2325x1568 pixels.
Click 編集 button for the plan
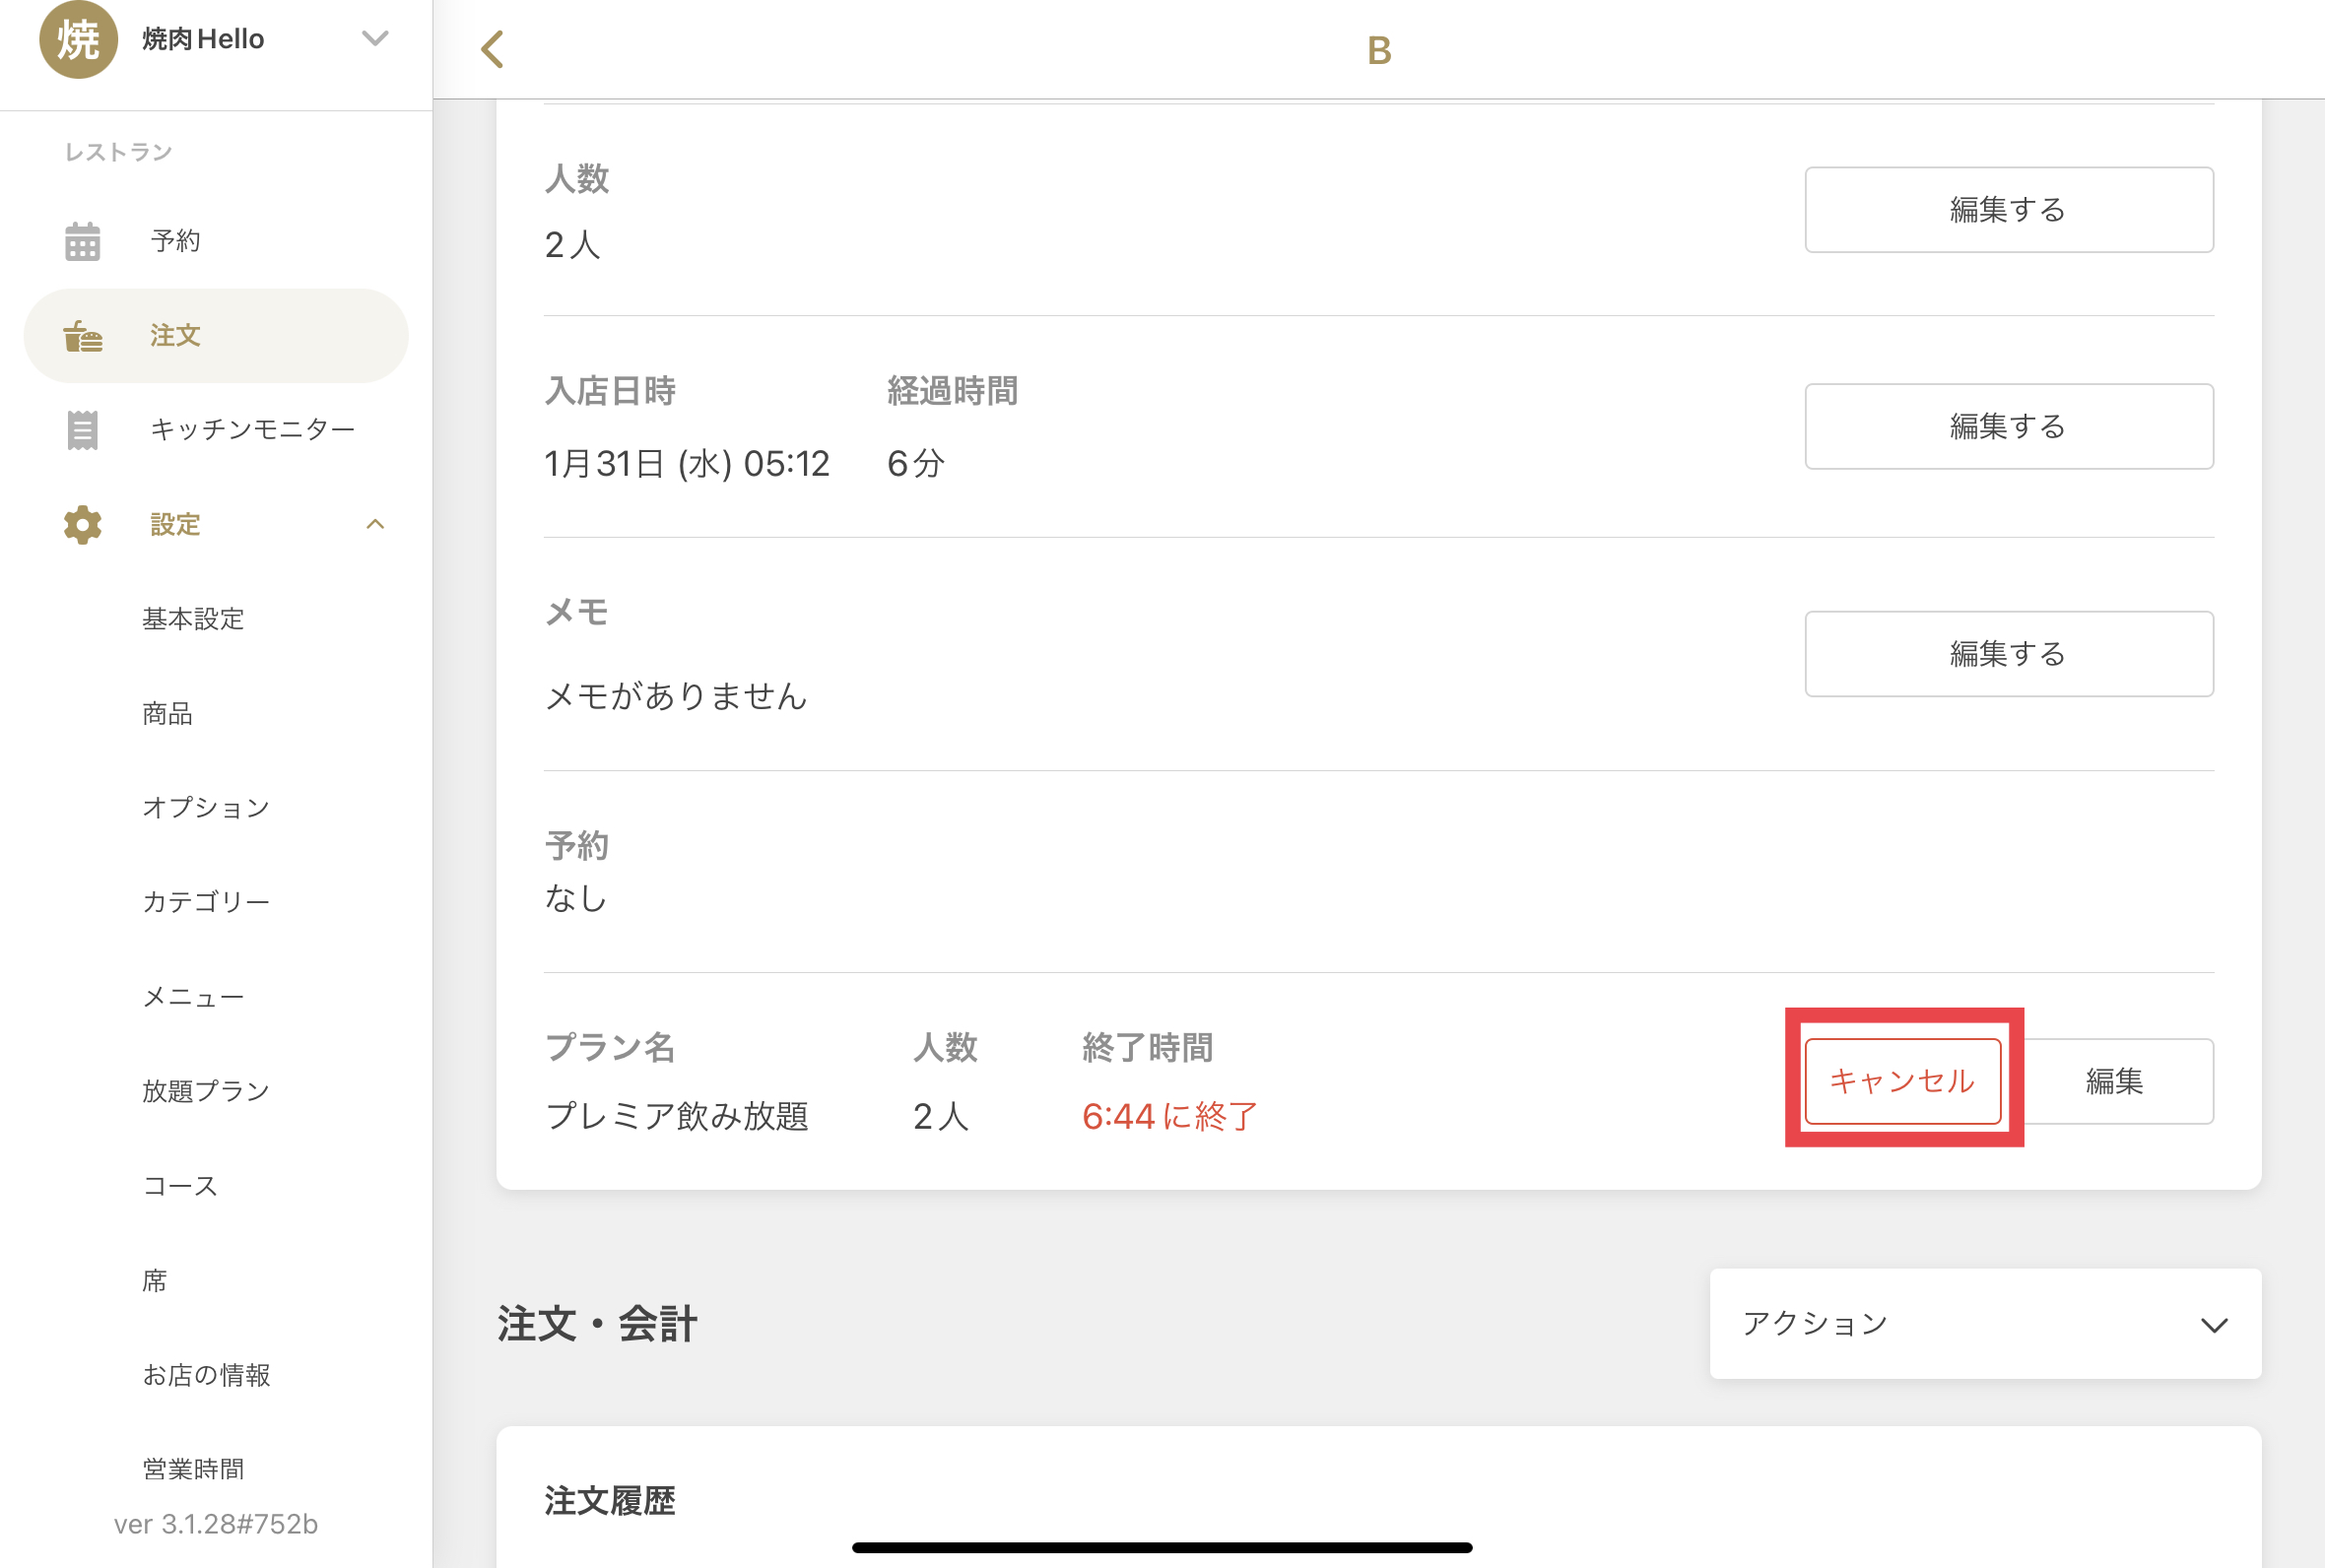(x=2115, y=1081)
